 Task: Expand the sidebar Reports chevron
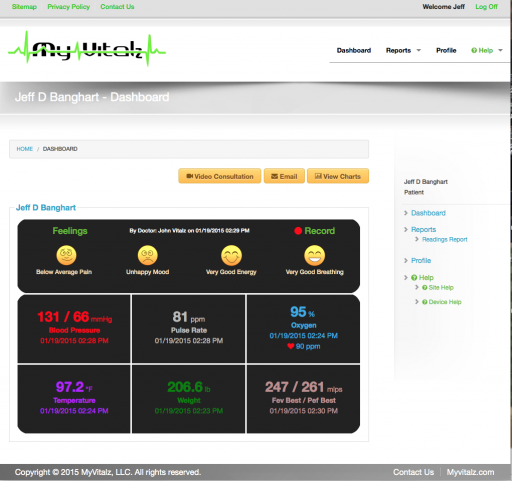click(x=406, y=229)
